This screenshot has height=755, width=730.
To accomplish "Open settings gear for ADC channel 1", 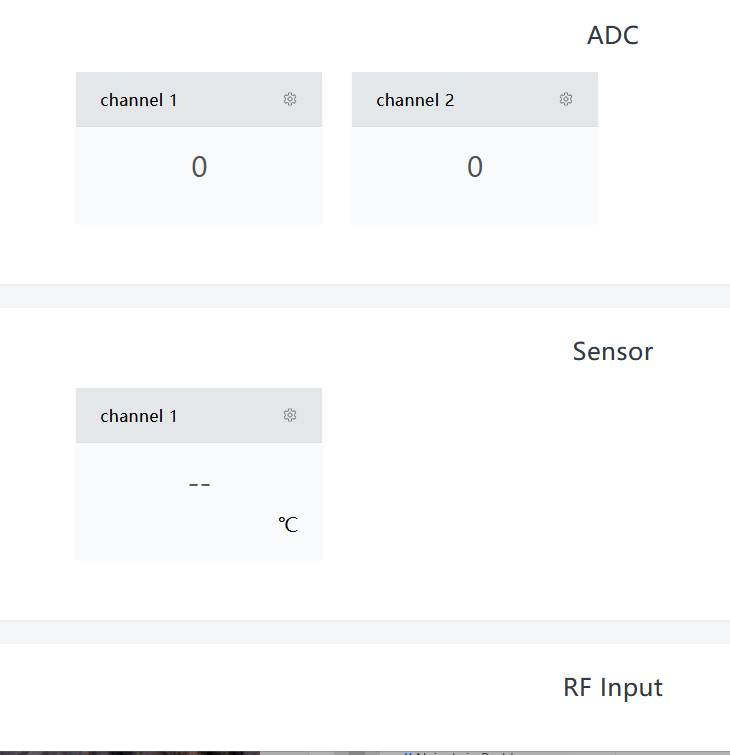I will (x=290, y=99).
